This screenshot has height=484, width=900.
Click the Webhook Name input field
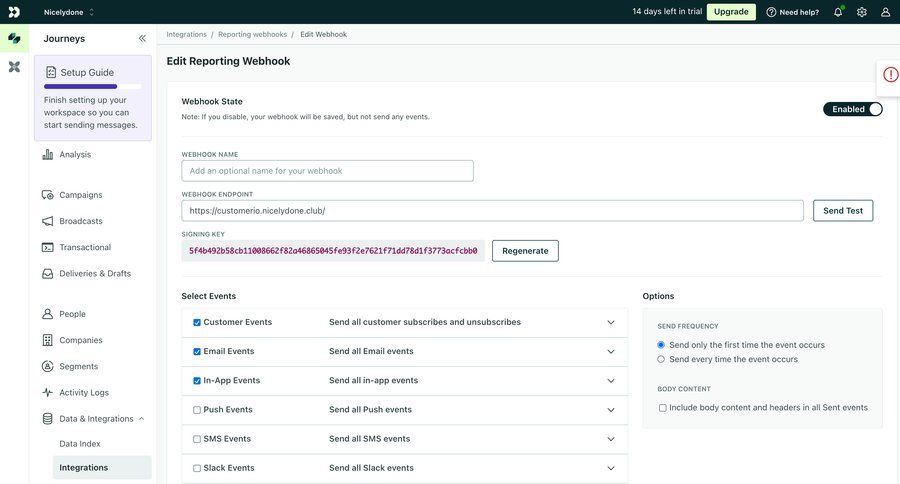coord(327,171)
